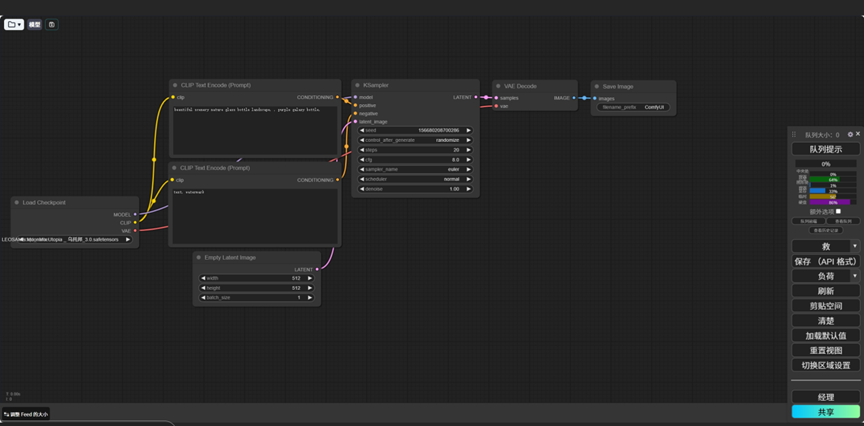The width and height of the screenshot is (864, 426).
Task: Click the KSampler LATENT output connector
Action: pyautogui.click(x=476, y=97)
